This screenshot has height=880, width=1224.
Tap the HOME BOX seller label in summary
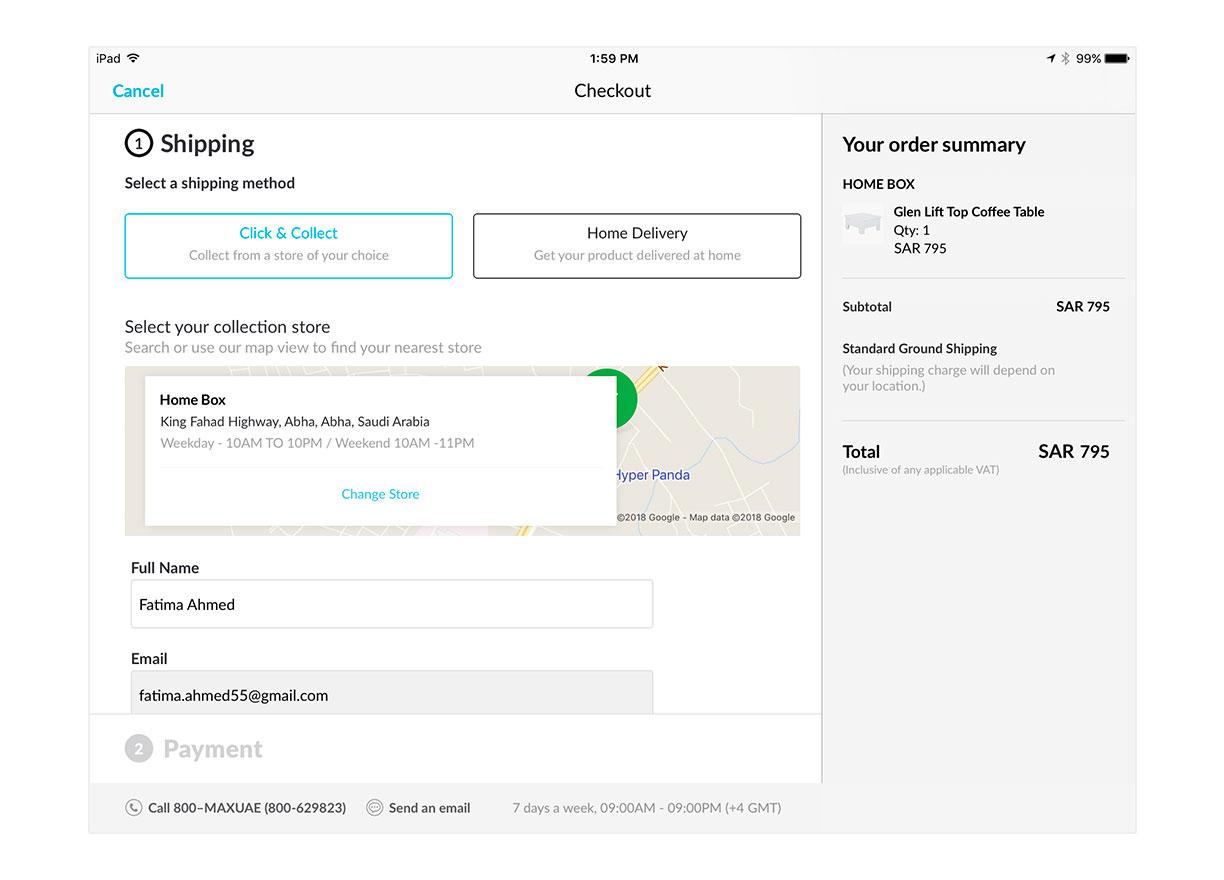point(879,184)
